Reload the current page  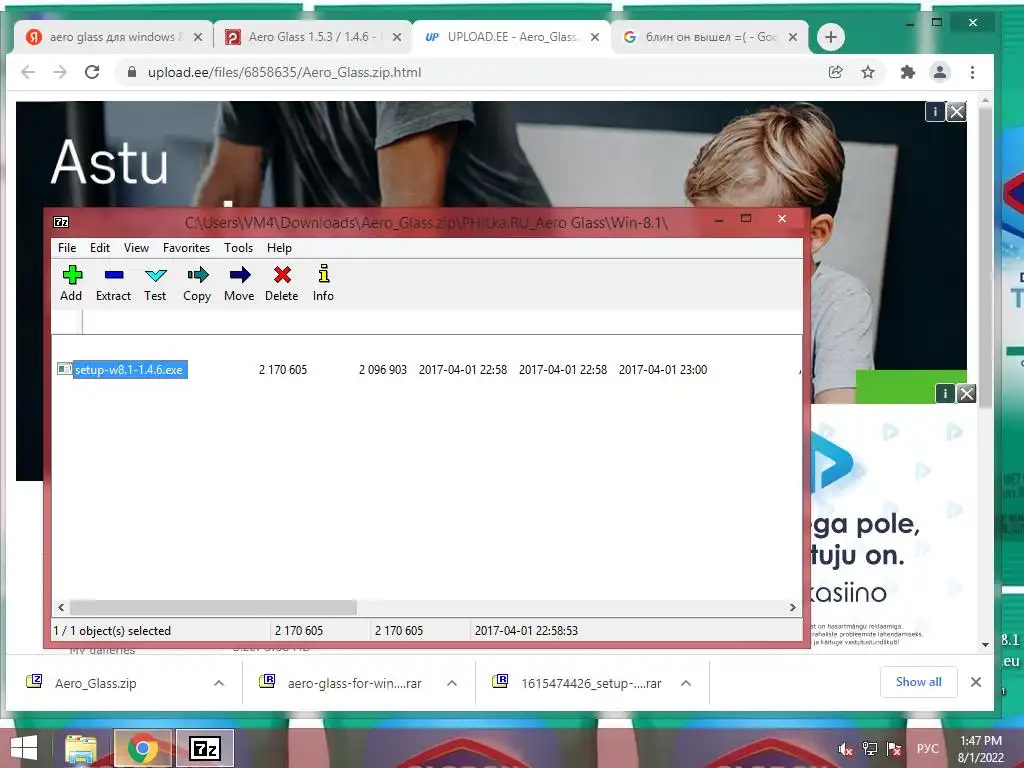[x=92, y=72]
